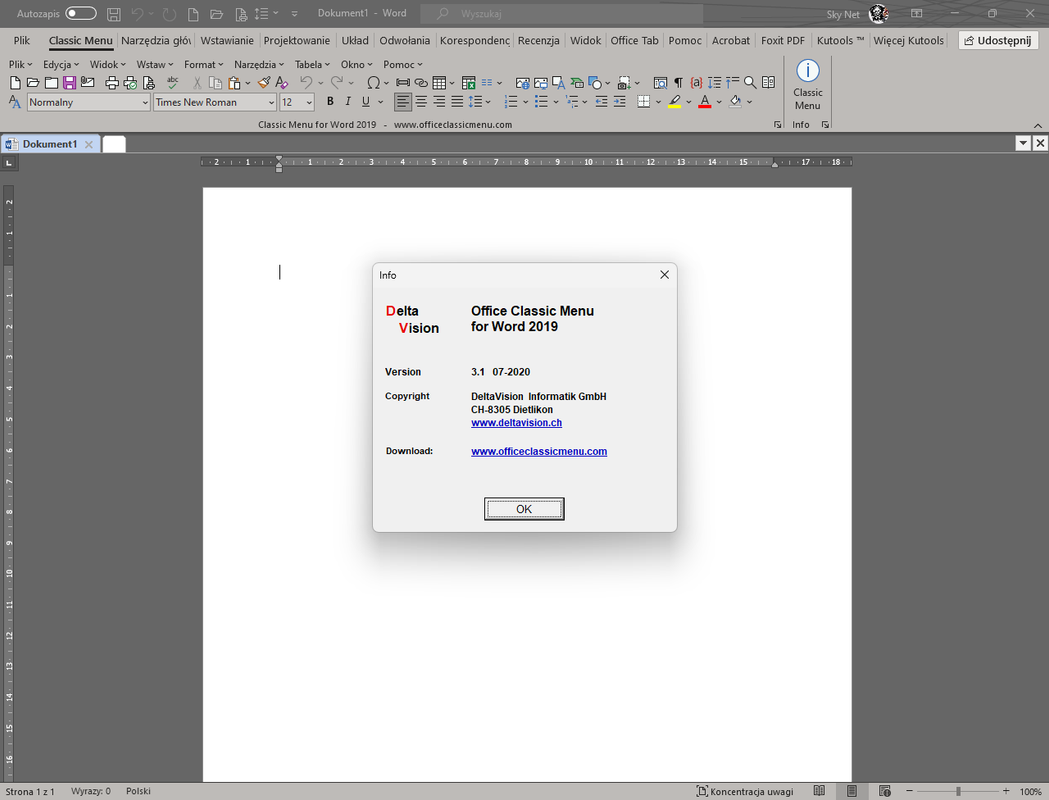Select the Dokument1 document tab
1049x800 pixels.
(50, 144)
